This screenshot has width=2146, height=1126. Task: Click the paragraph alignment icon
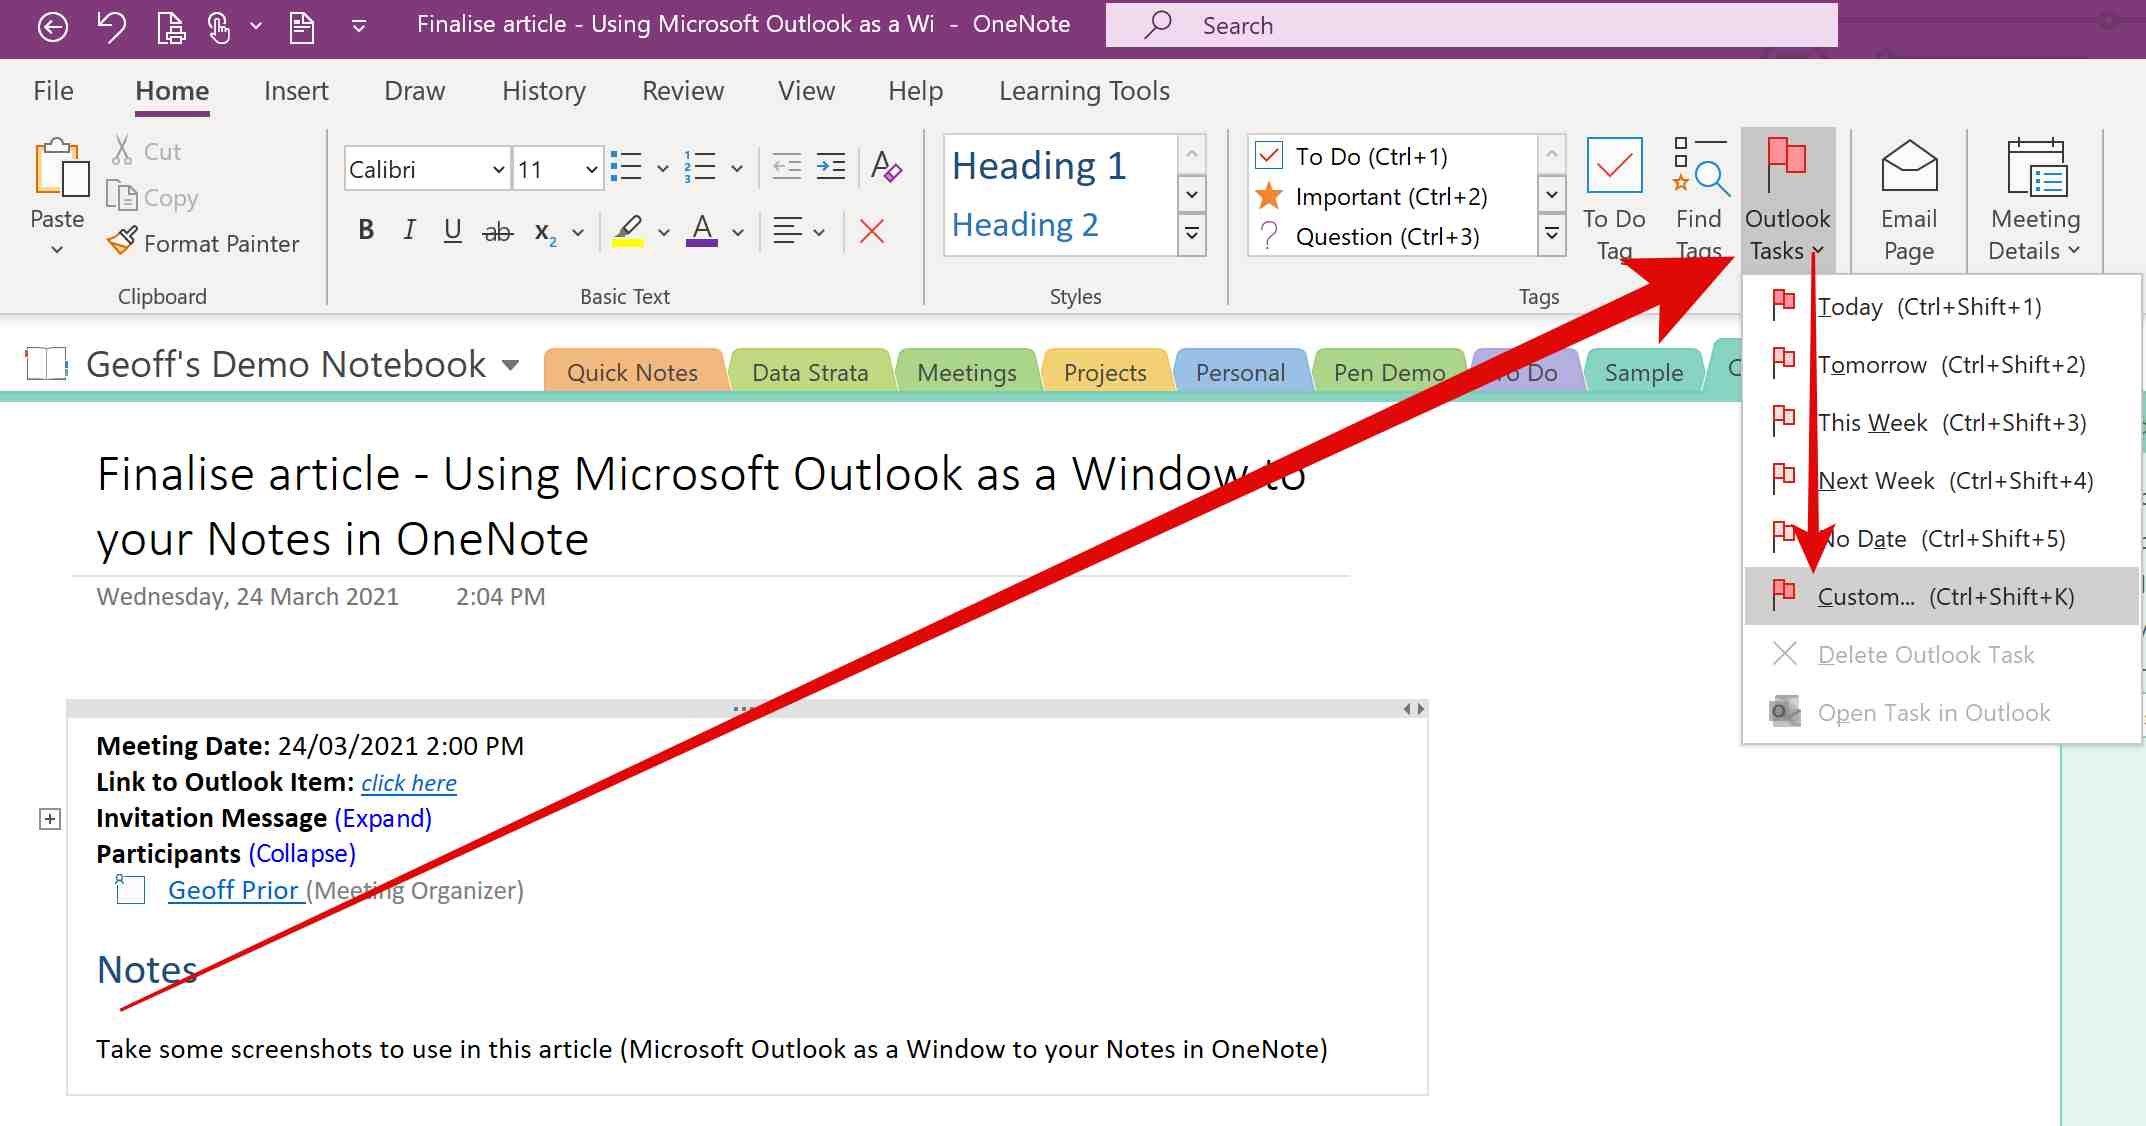788,231
